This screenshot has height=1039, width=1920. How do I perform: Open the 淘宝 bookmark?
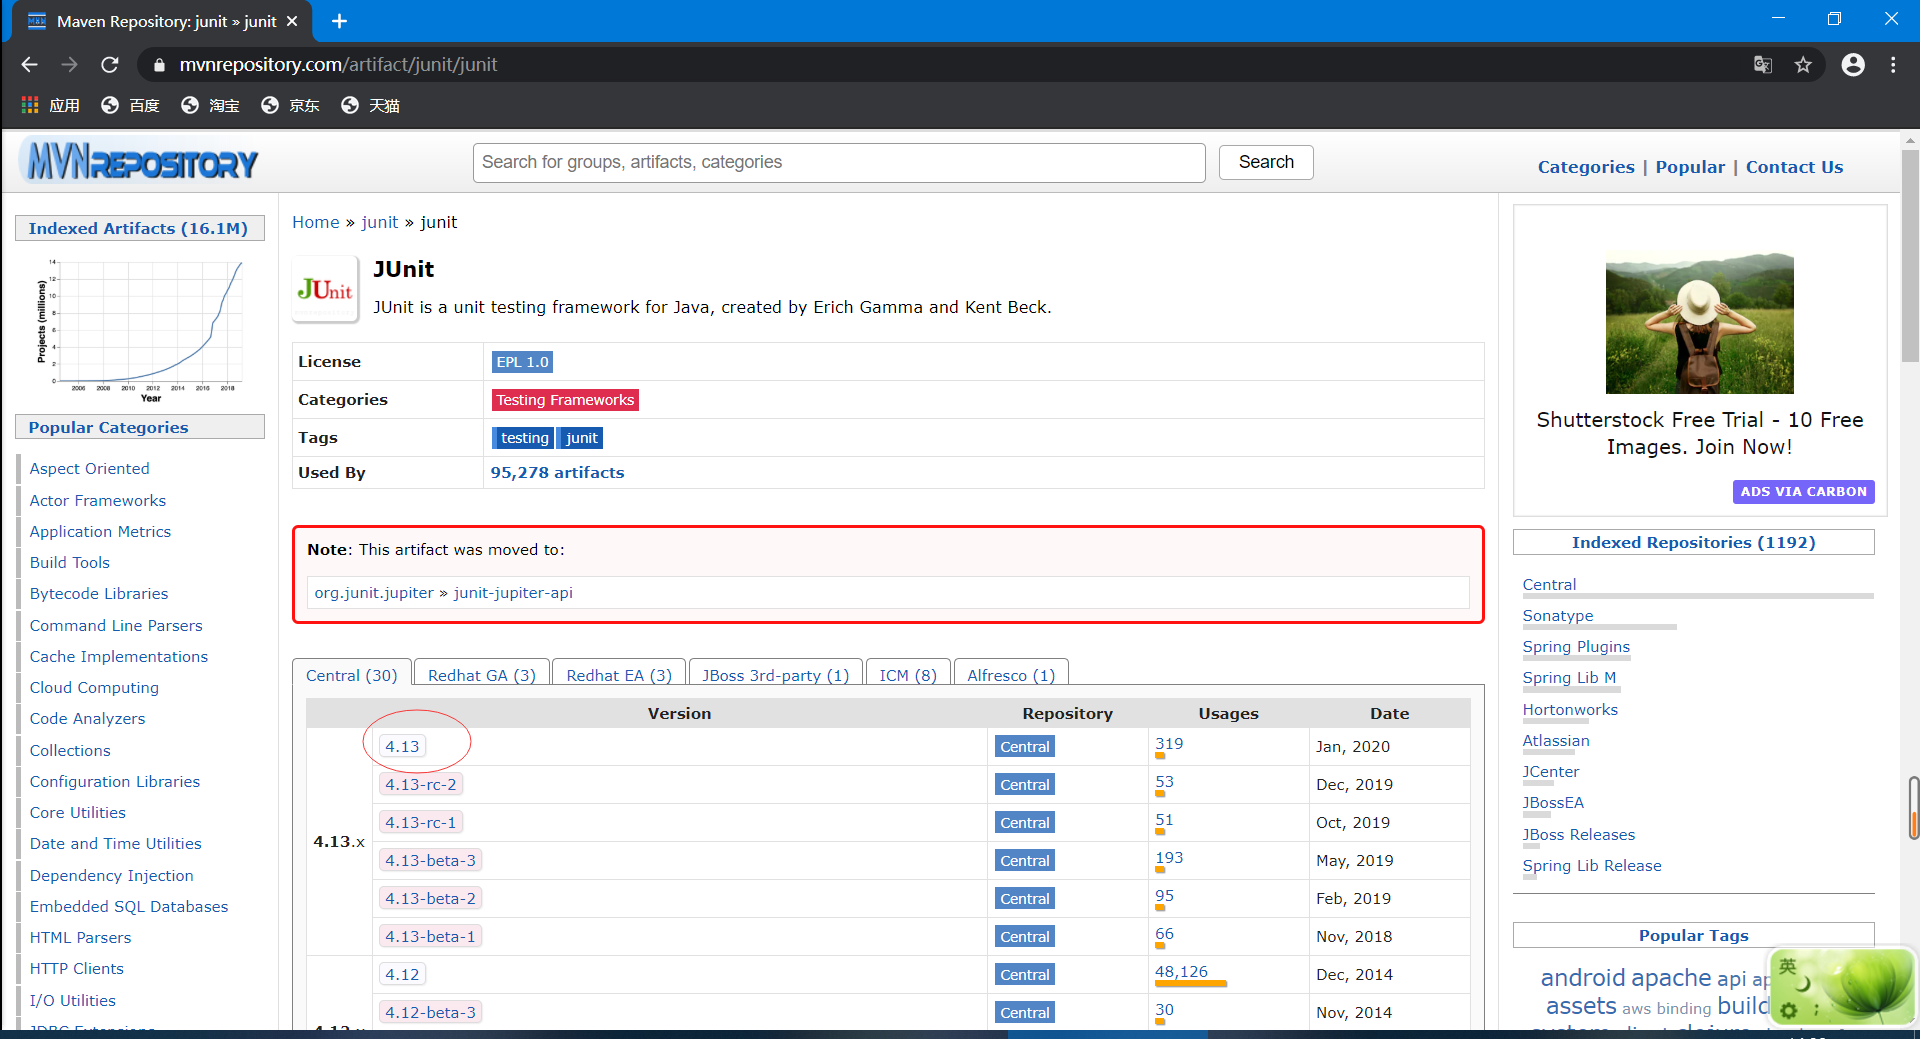pos(211,105)
